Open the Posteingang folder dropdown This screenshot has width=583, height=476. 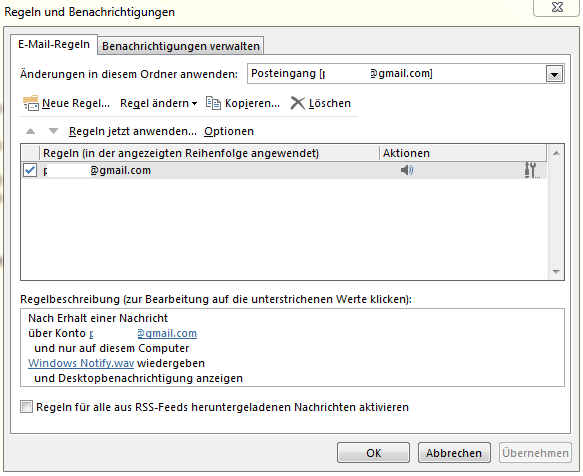coord(554,74)
